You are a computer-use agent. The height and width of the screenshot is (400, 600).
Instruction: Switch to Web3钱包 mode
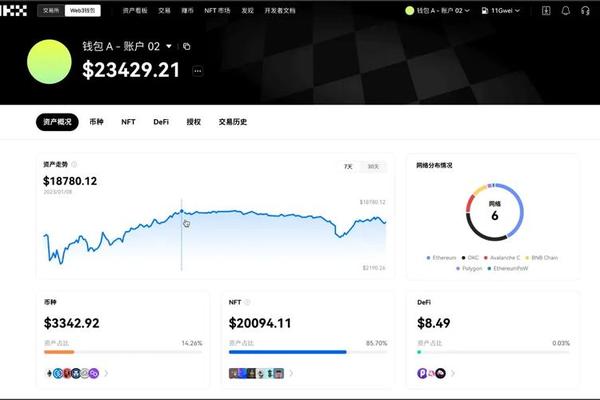point(82,11)
